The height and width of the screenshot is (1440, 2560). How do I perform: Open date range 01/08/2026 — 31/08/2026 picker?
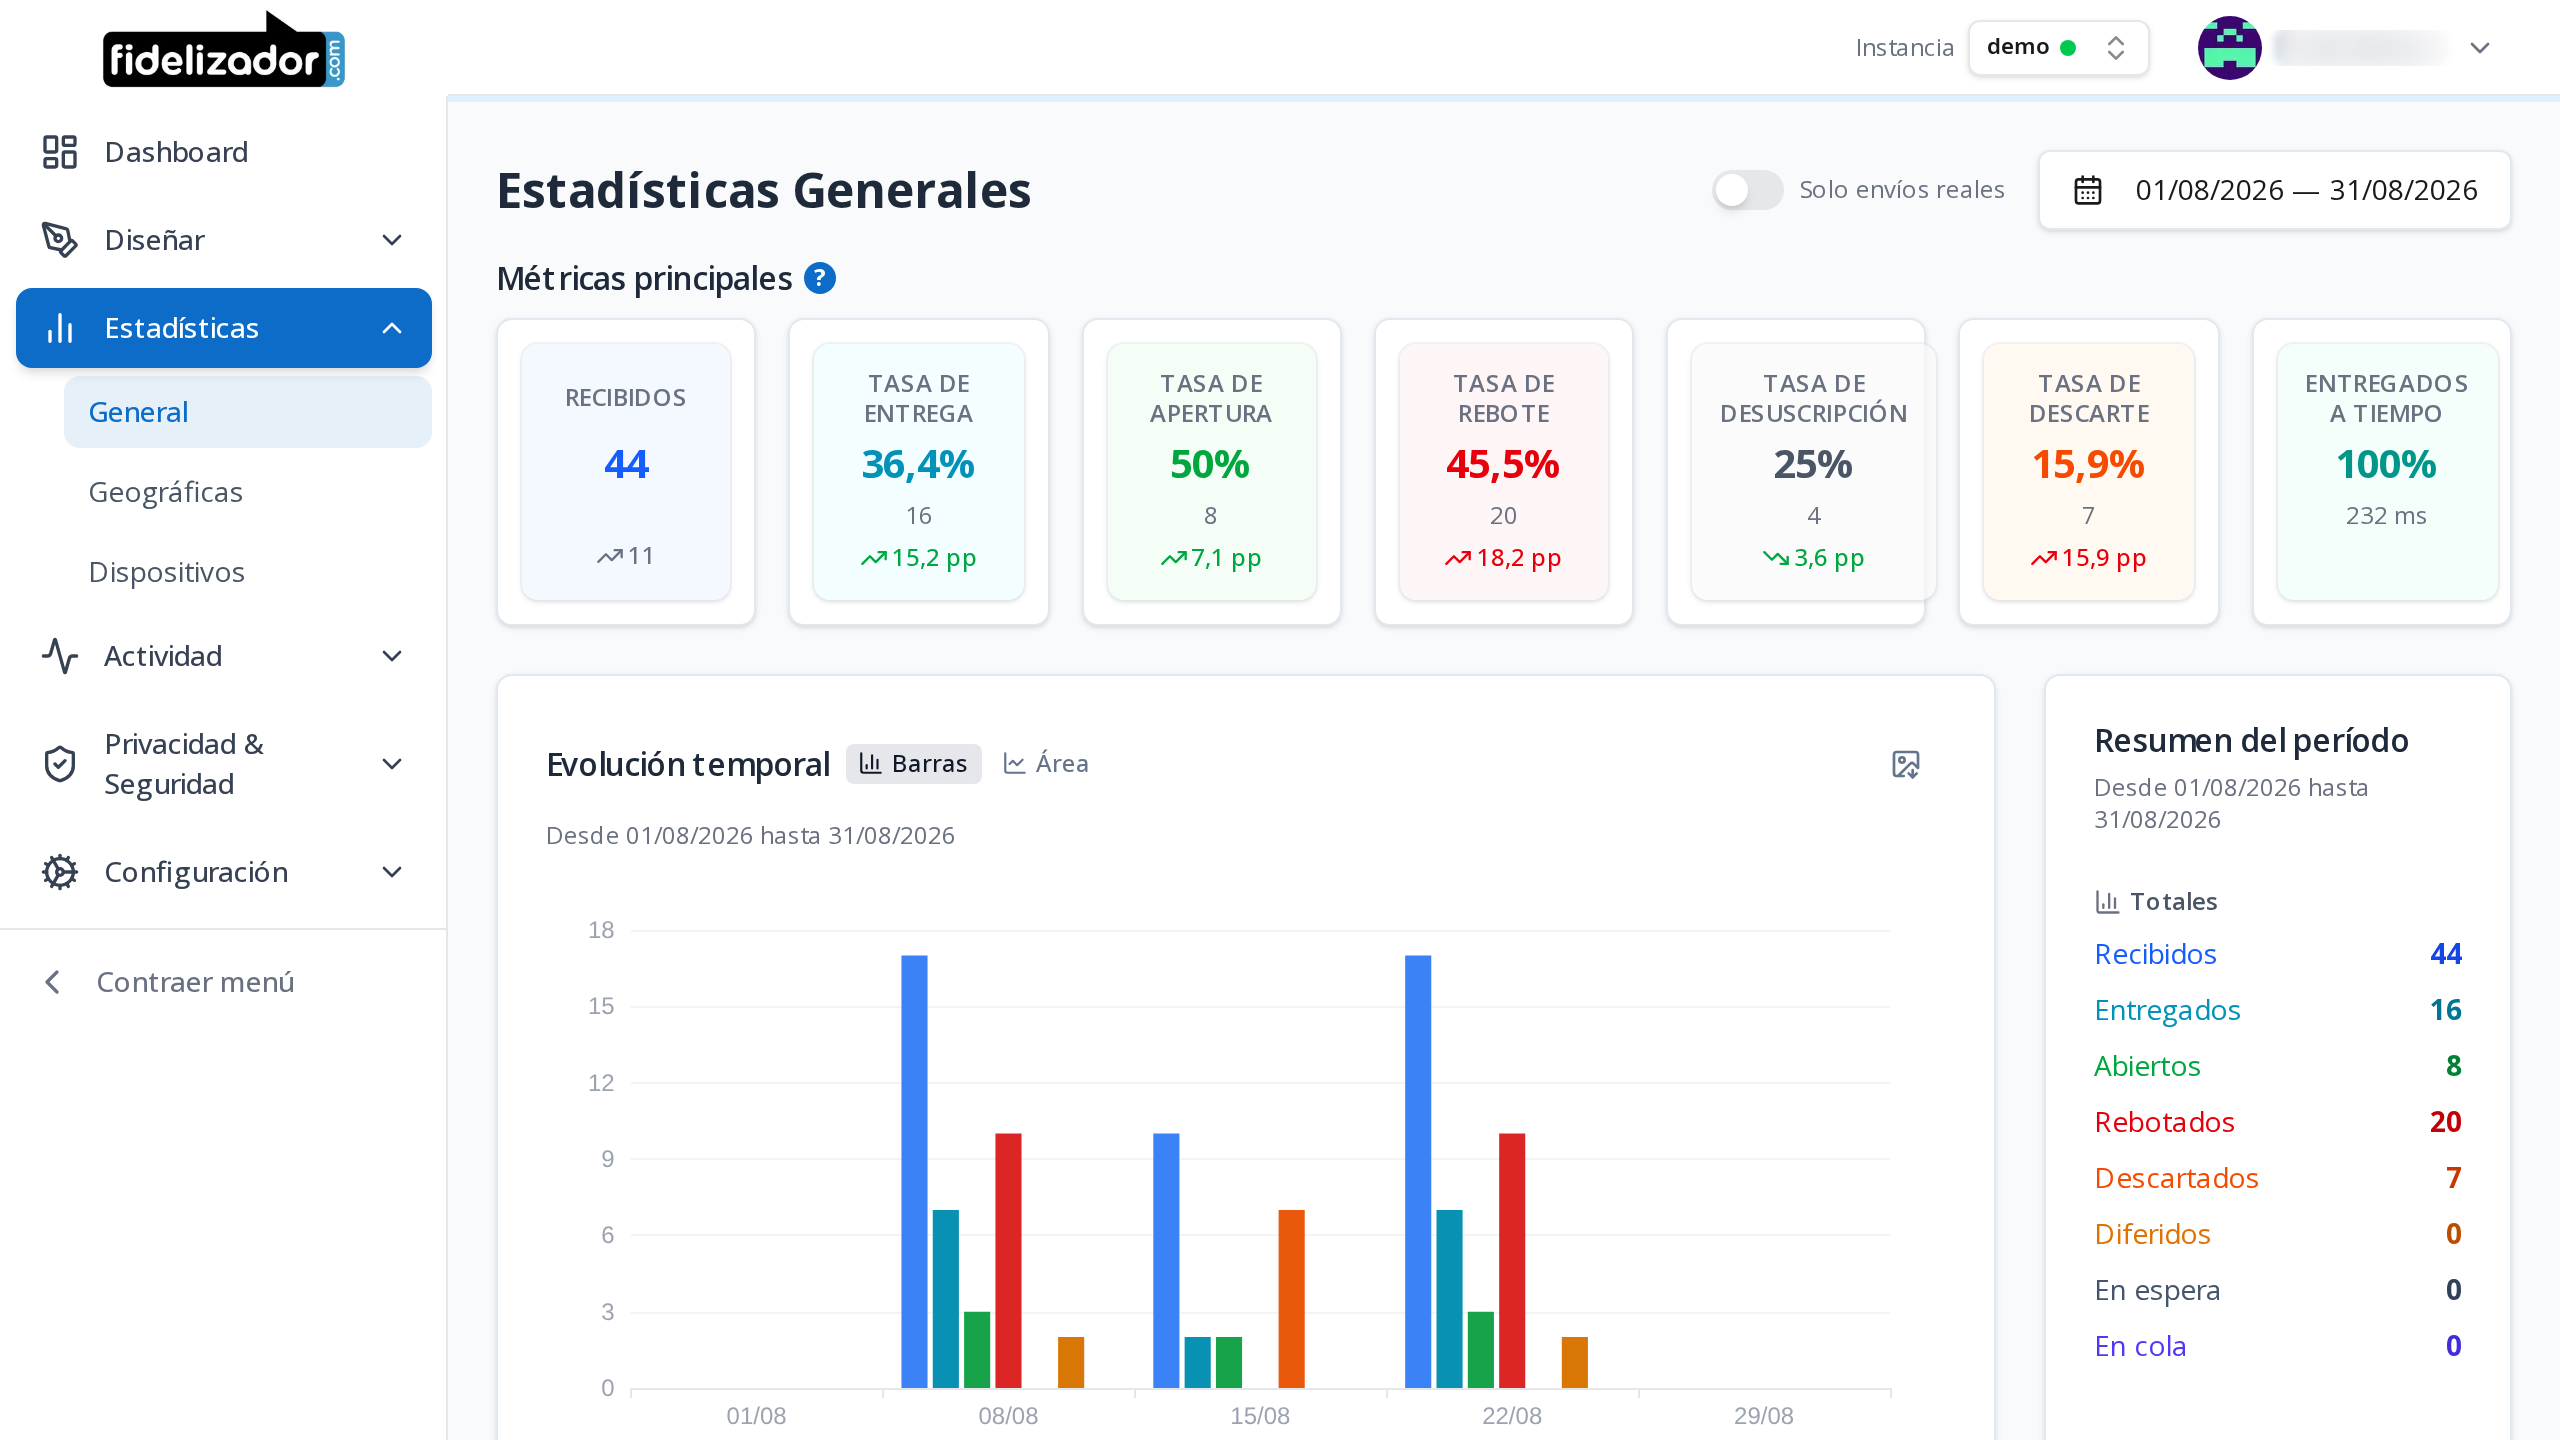click(2275, 190)
